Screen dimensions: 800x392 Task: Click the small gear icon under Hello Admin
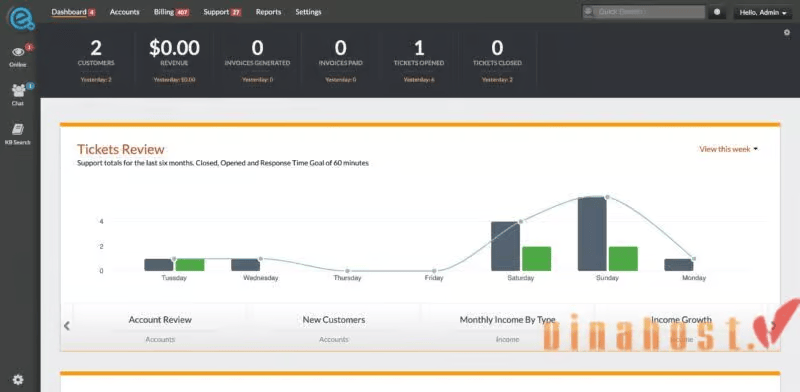pos(786,33)
